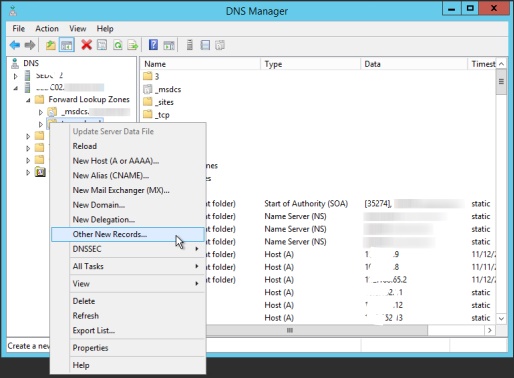The height and width of the screenshot is (378, 514).
Task: Expand the _msdcs zone tree node
Action: click(x=41, y=112)
